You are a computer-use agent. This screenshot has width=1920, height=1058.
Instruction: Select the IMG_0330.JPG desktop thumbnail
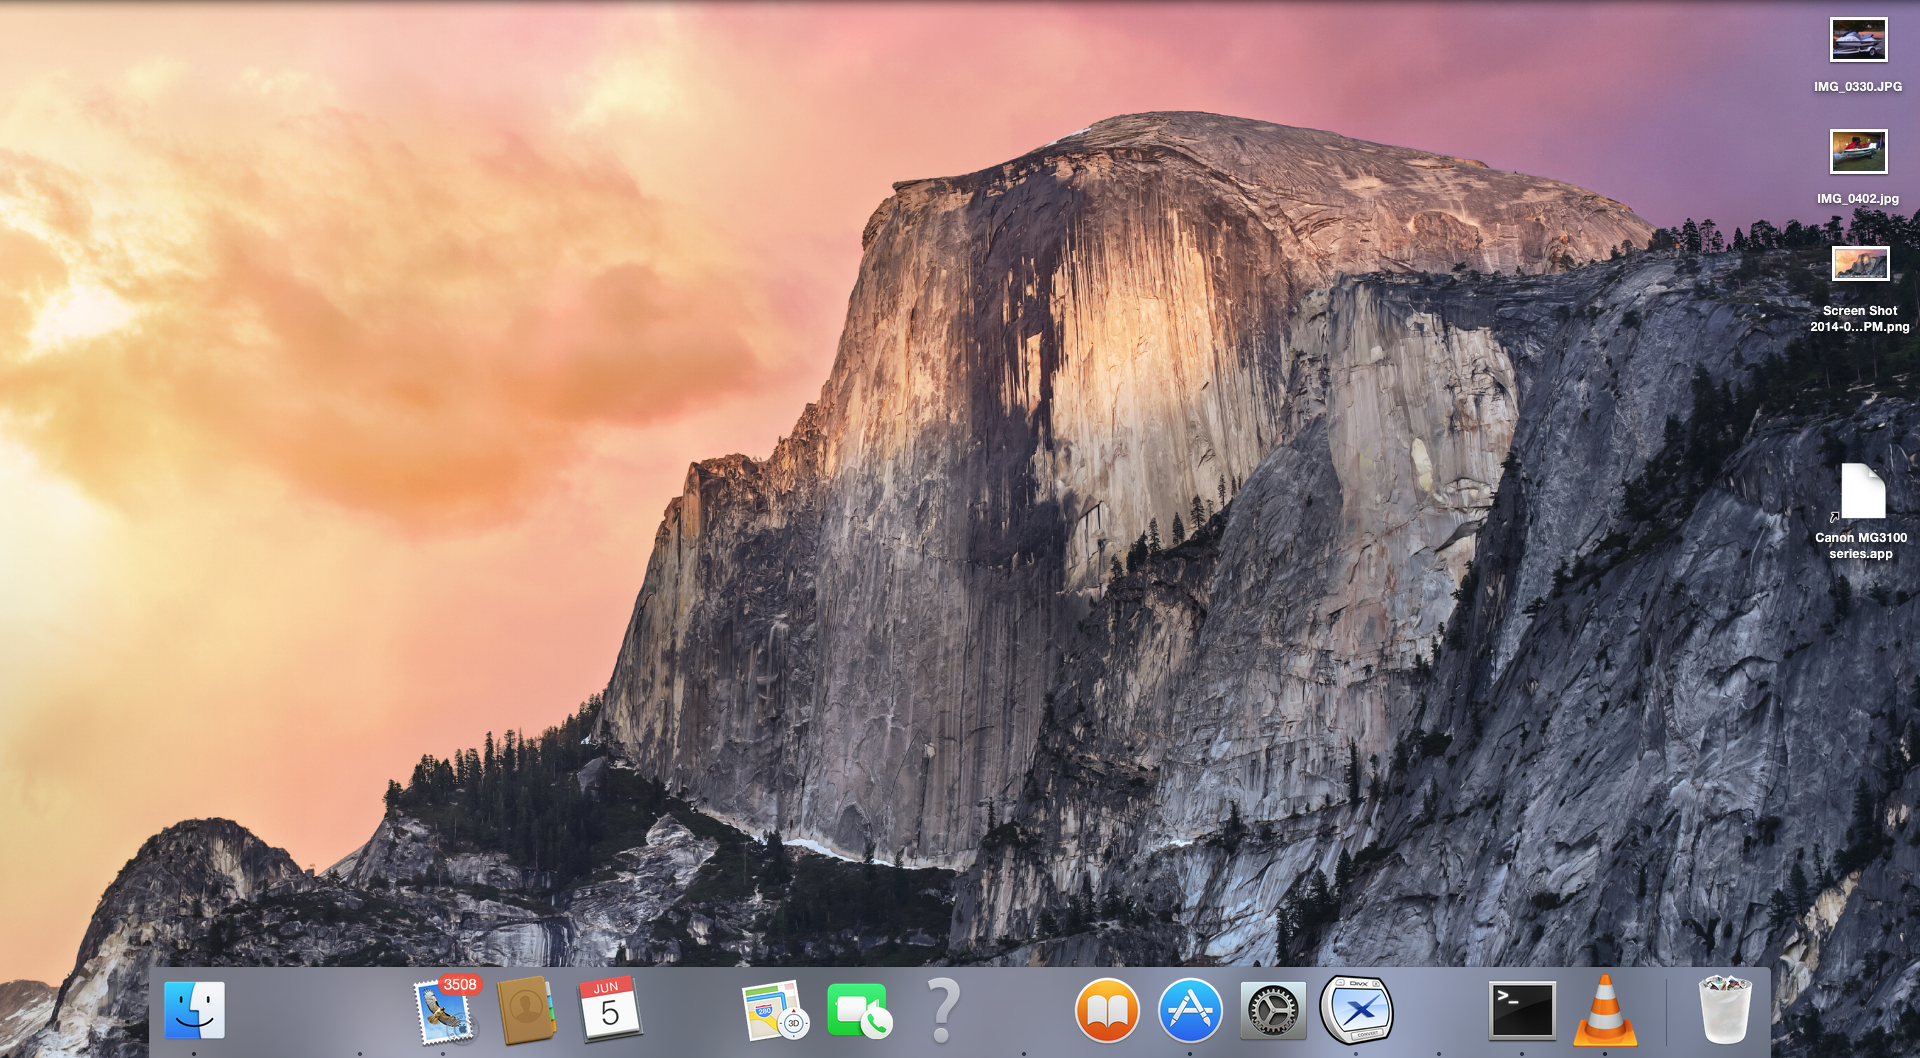(x=1859, y=41)
